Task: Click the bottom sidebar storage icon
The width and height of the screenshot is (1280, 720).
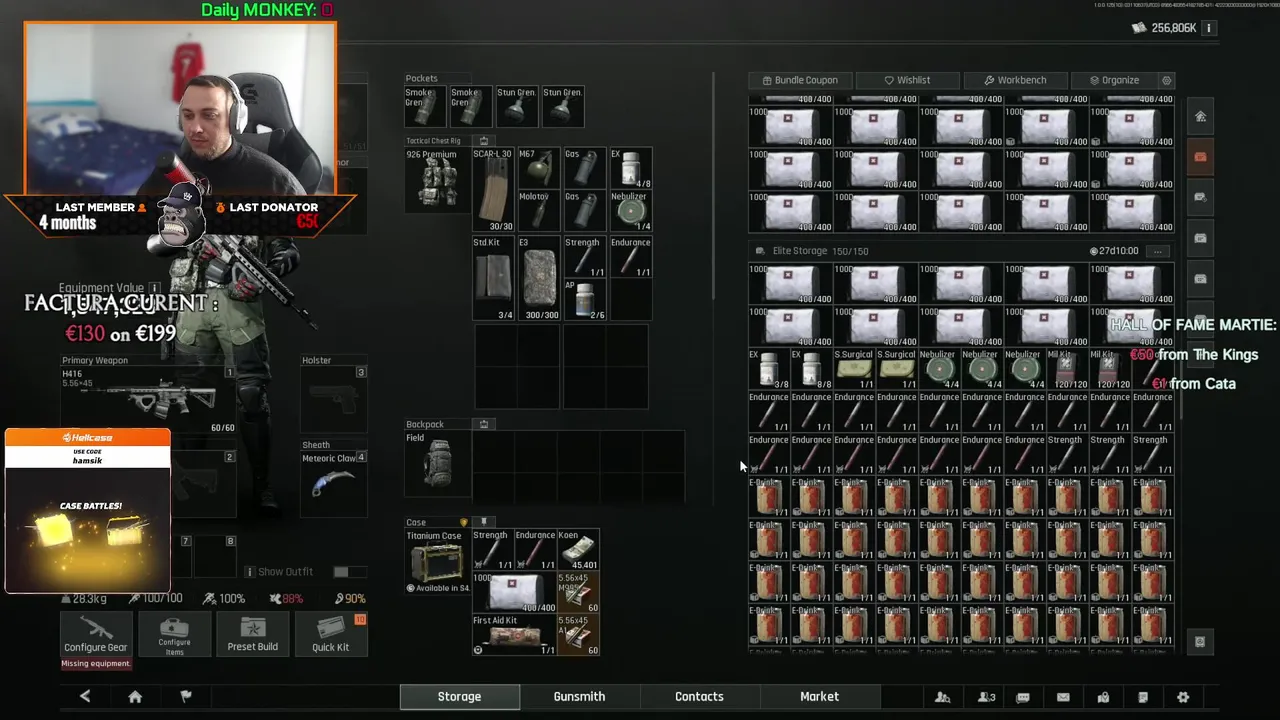Action: click(x=1200, y=642)
